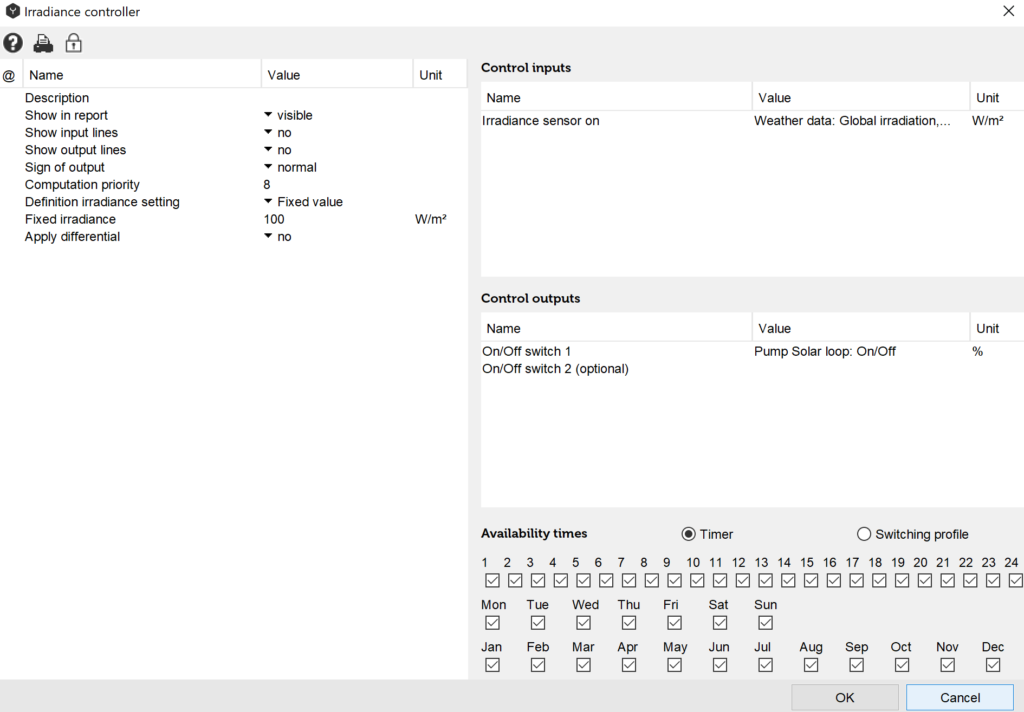The height and width of the screenshot is (712, 1024).
Task: Toggle the hour 12 checkbox
Action: click(x=743, y=580)
